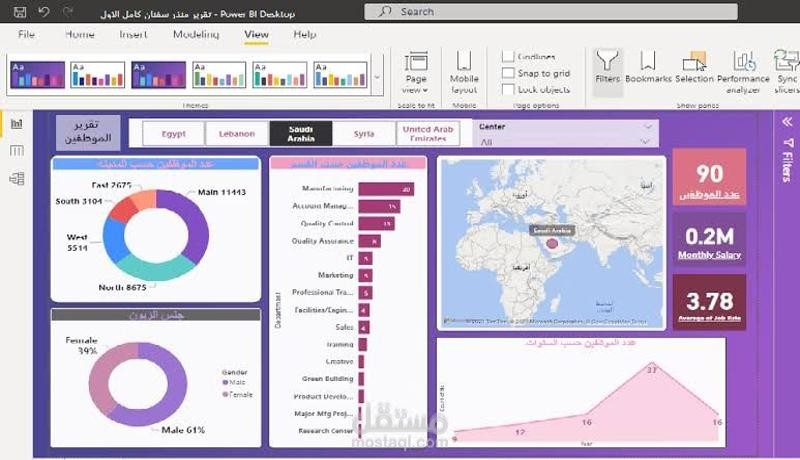Select the Egypt slicer button

point(173,134)
